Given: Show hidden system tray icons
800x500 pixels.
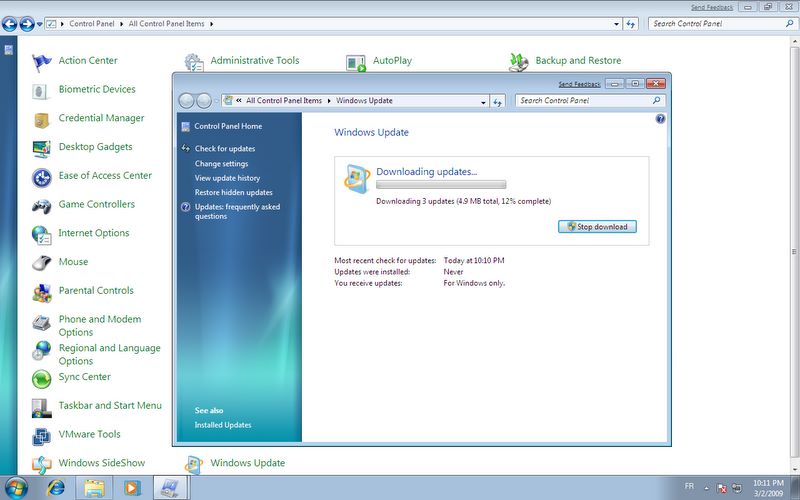Looking at the screenshot, I should pos(707,488).
